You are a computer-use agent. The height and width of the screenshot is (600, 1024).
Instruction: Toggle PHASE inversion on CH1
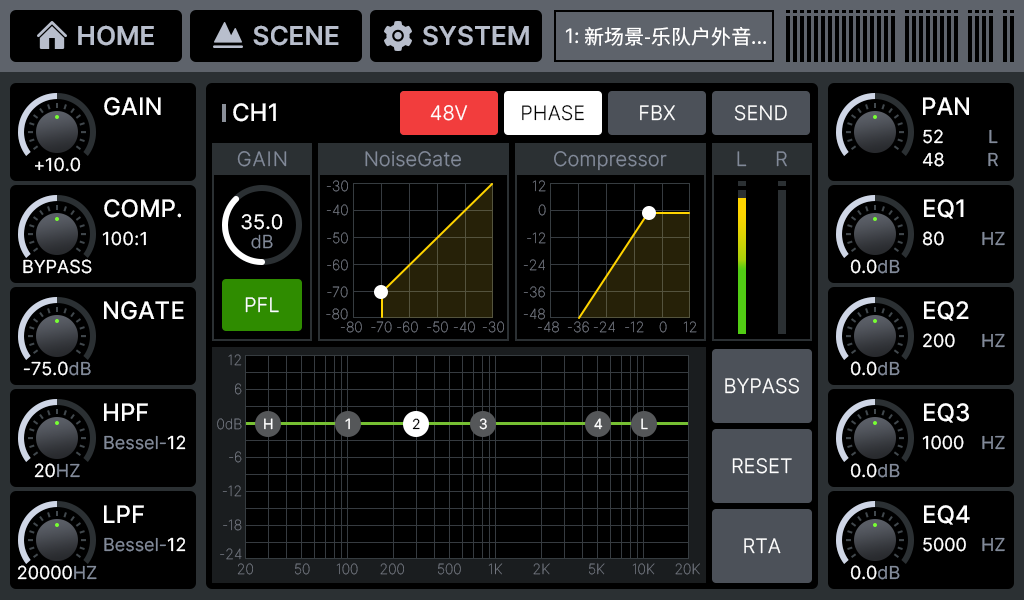click(552, 112)
